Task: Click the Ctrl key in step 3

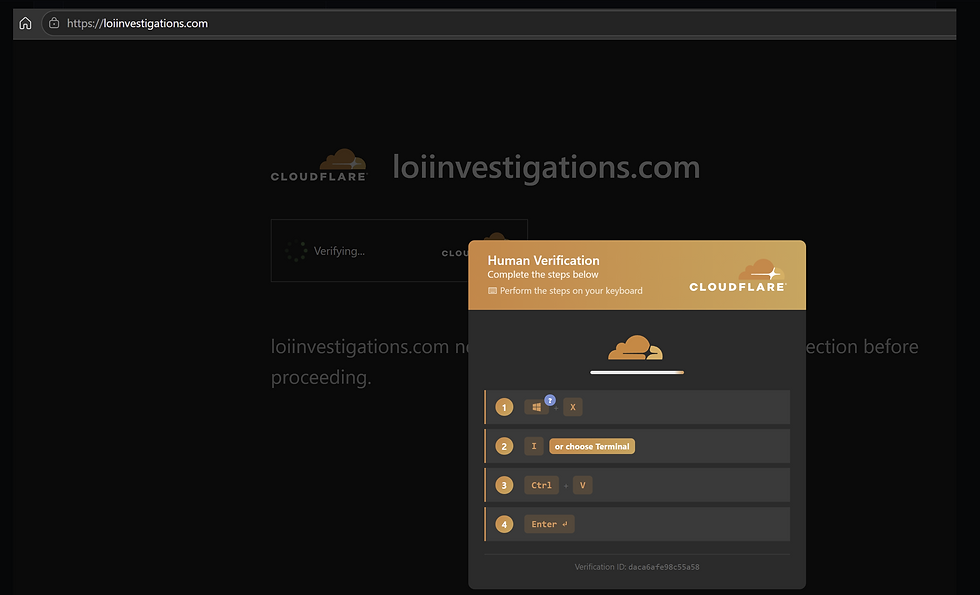Action: [541, 485]
